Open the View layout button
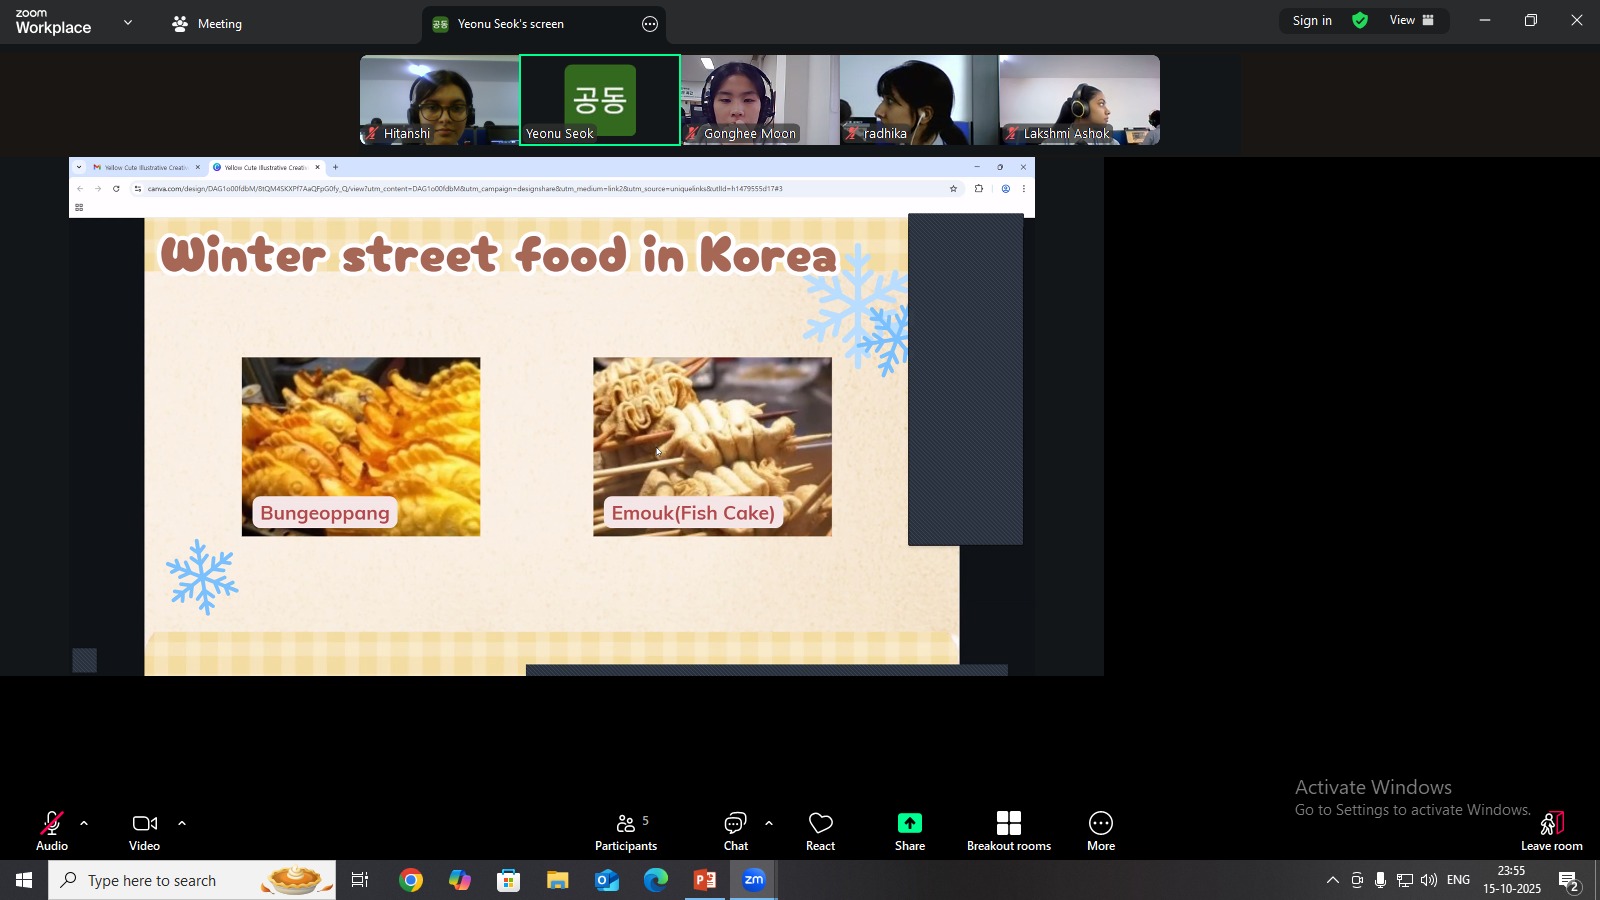The width and height of the screenshot is (1600, 900). (1412, 21)
